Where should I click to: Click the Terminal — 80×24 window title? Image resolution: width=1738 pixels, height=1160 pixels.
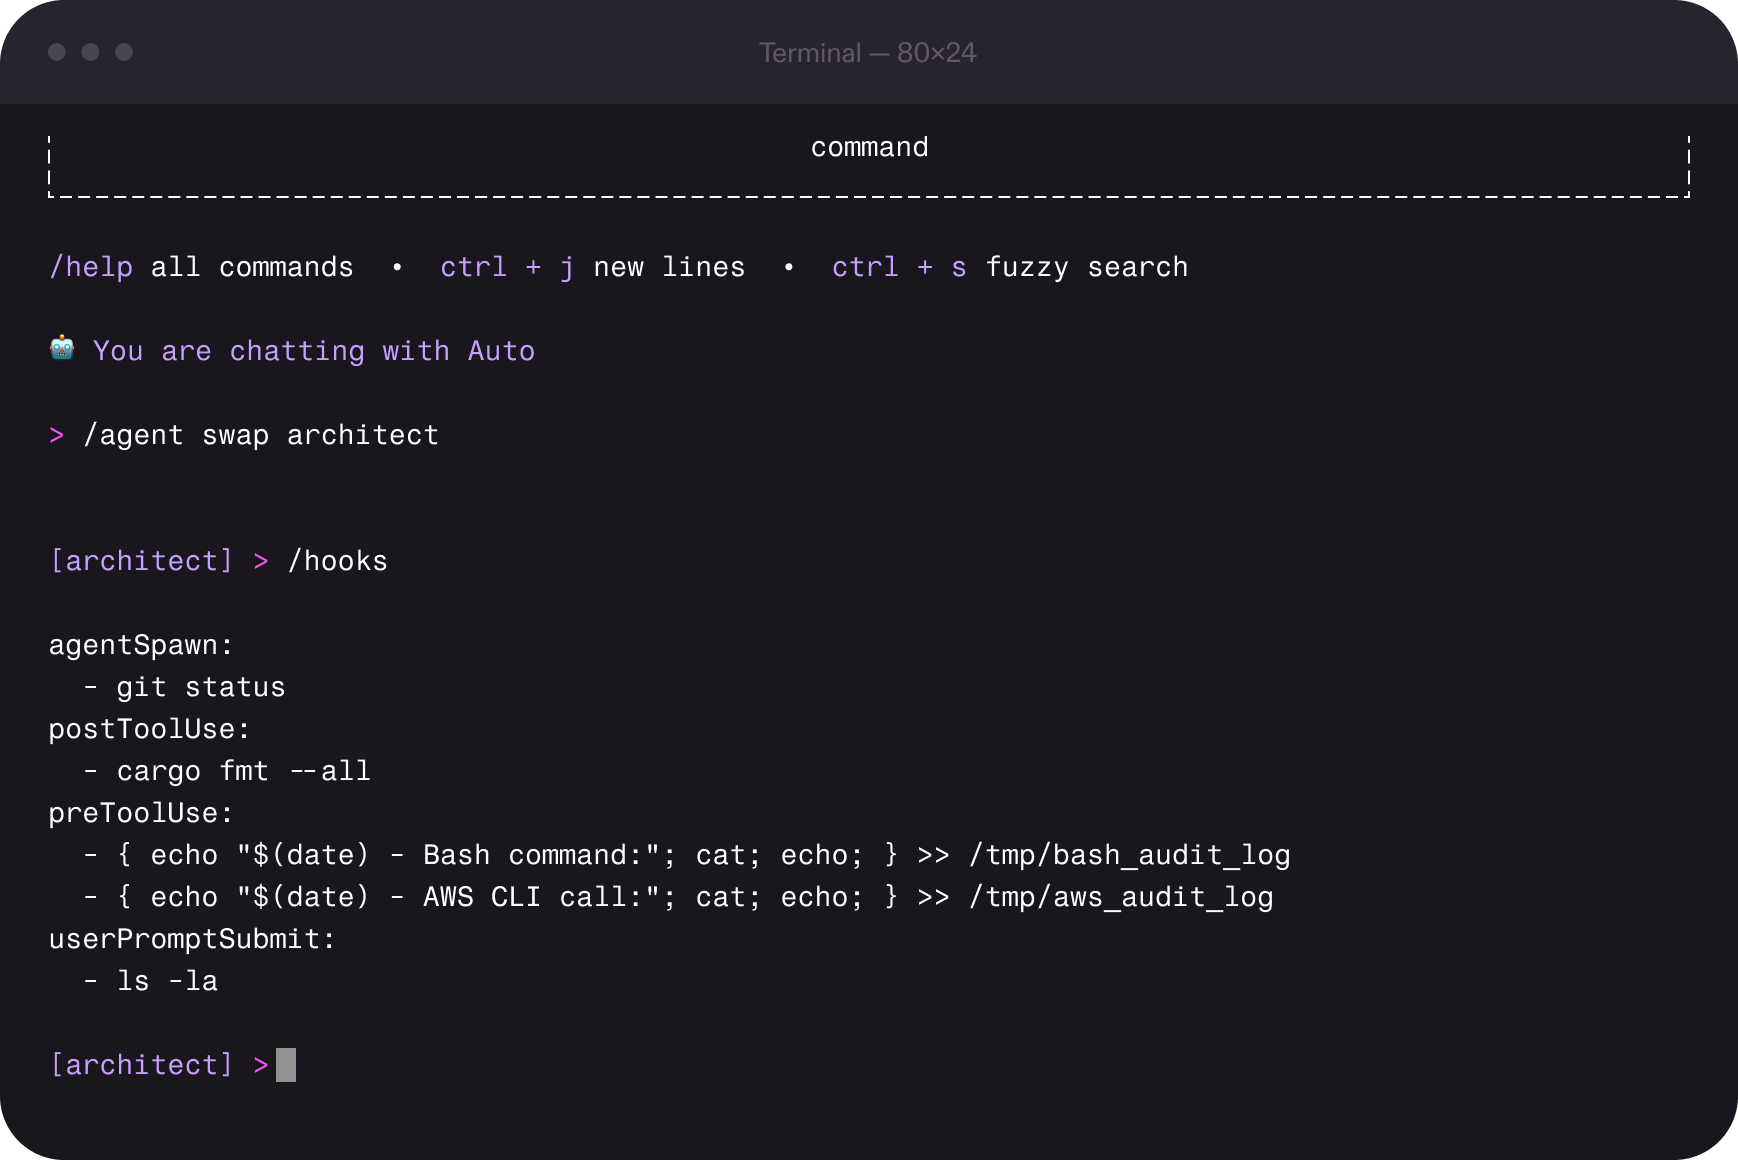coord(867,53)
